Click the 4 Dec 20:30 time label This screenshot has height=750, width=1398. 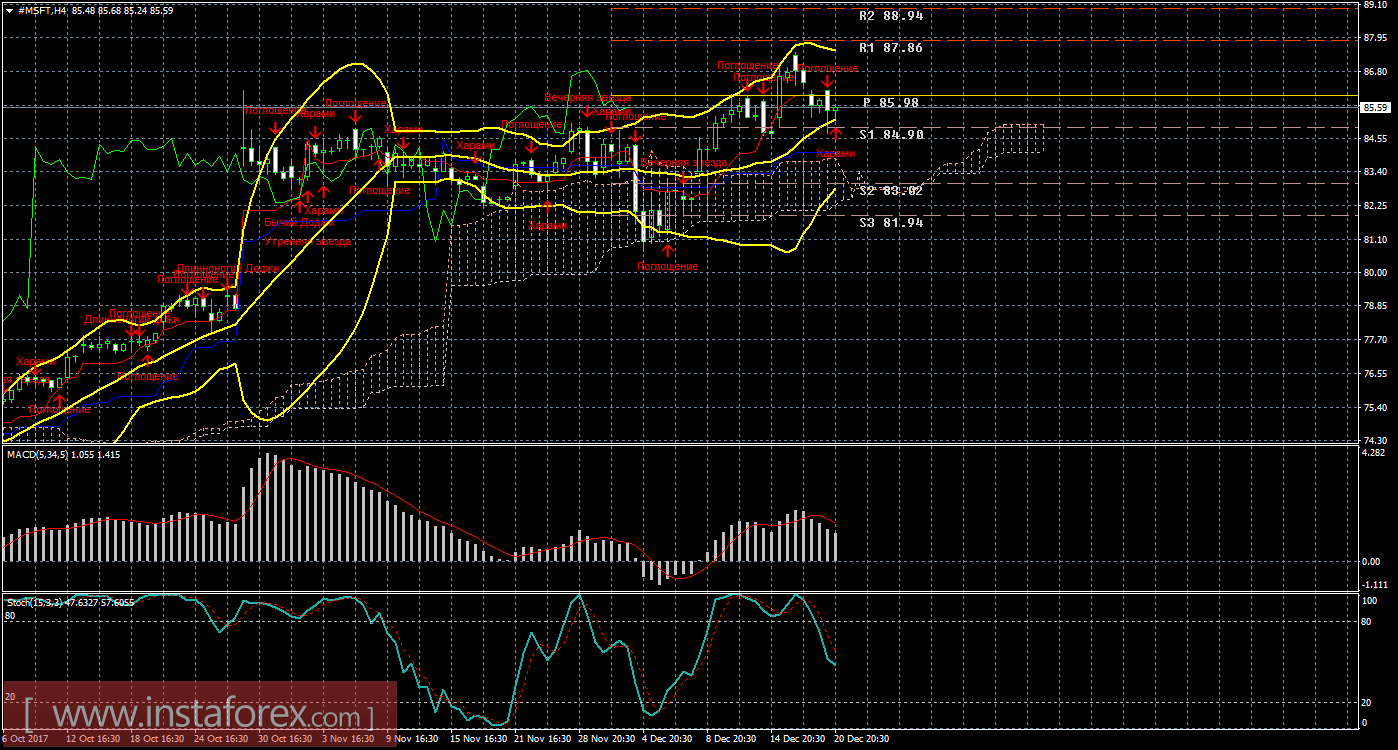(667, 740)
